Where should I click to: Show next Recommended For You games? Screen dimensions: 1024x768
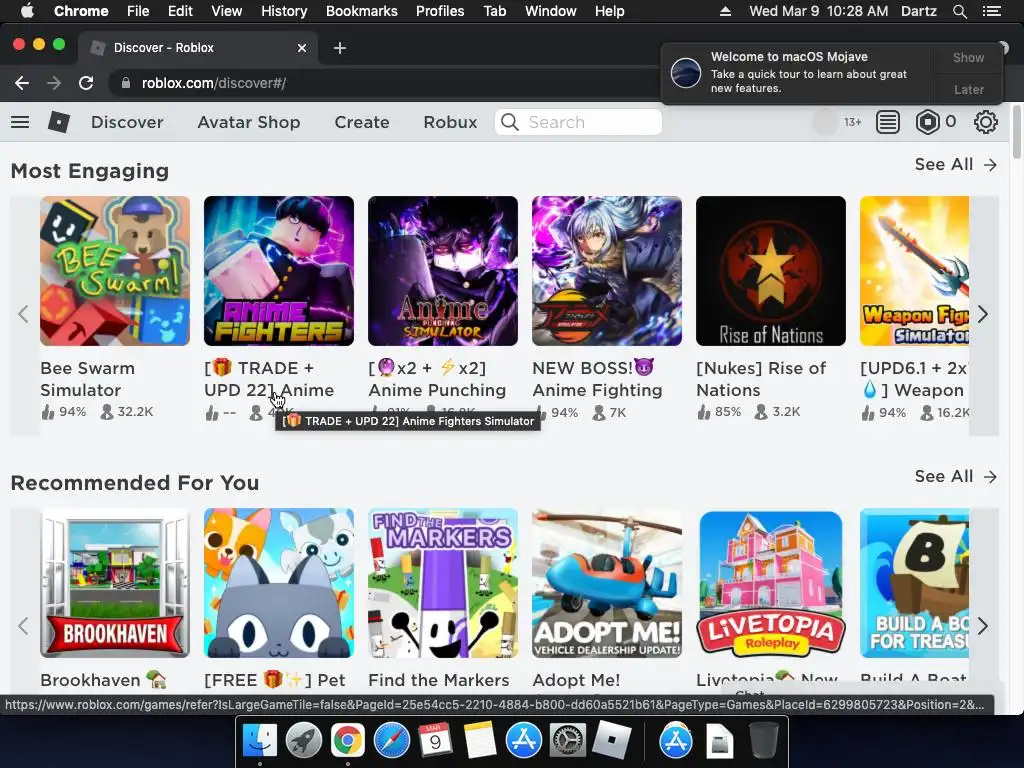pos(984,626)
